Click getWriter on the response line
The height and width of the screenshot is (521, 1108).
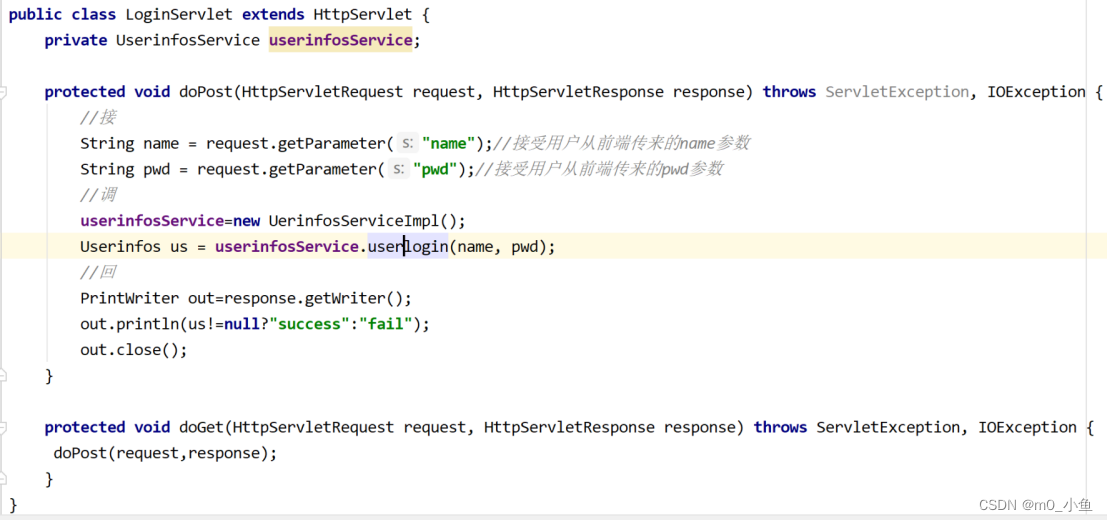(345, 298)
